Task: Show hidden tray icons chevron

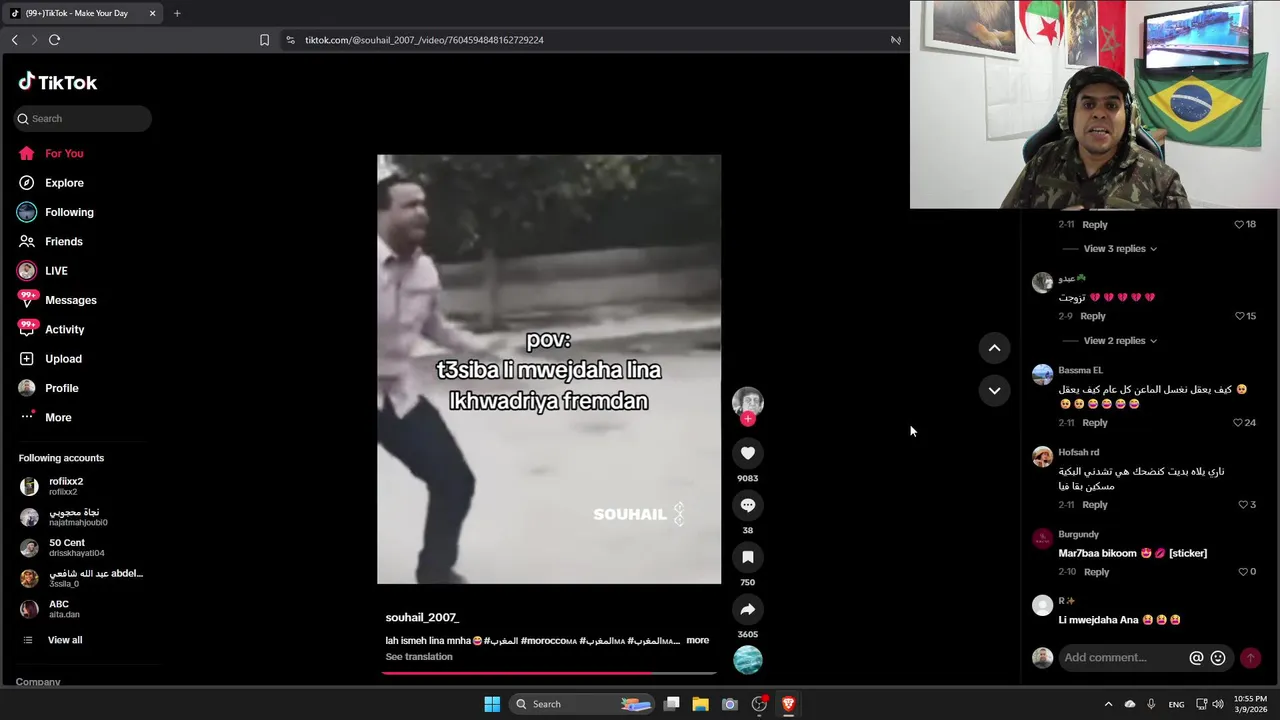Action: click(x=1108, y=704)
